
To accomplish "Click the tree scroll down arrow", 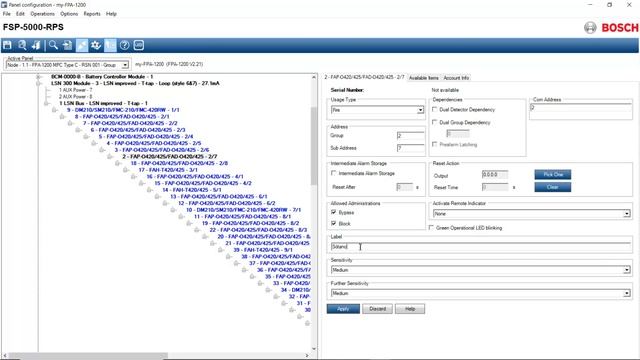I will (314, 349).
